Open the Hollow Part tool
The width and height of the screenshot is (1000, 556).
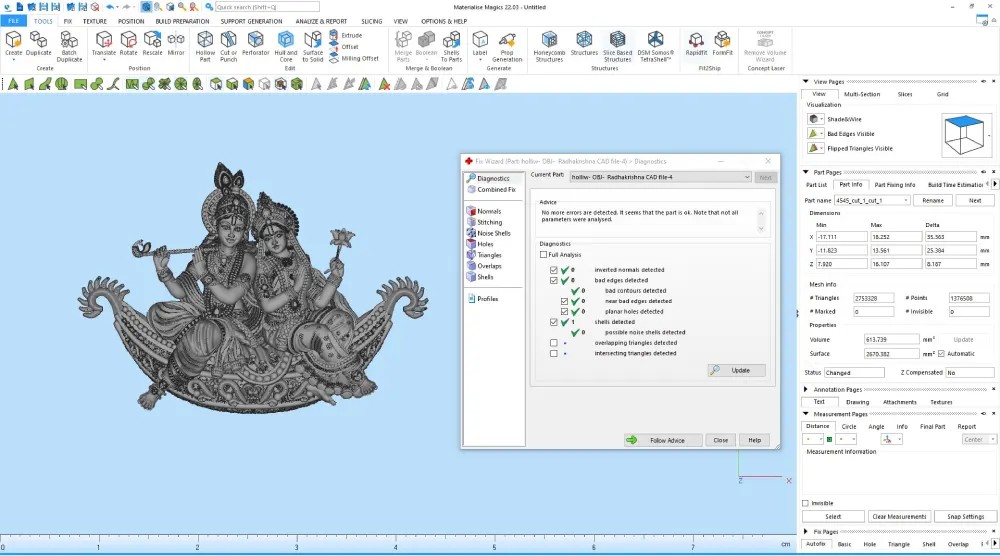coord(205,47)
